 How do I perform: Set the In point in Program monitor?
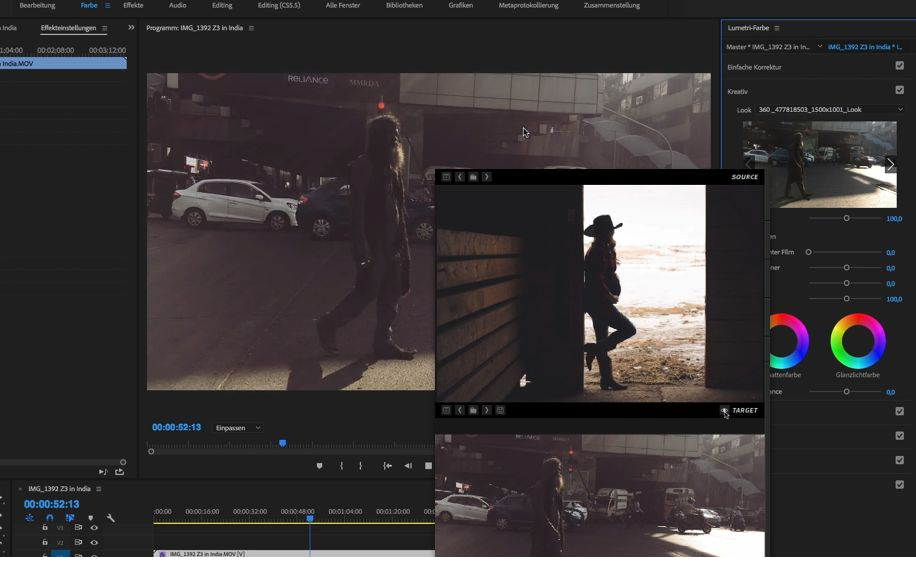point(341,466)
